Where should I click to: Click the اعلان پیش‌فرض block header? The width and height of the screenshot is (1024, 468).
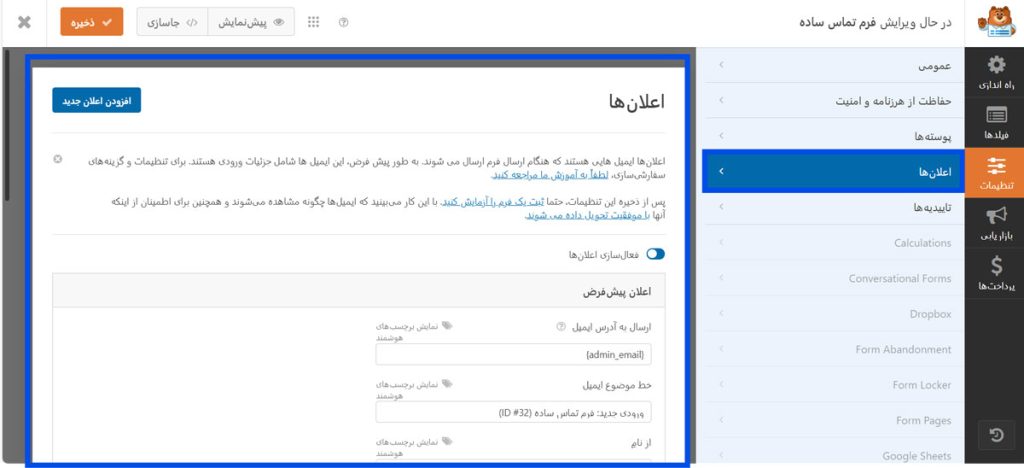click(x=359, y=291)
